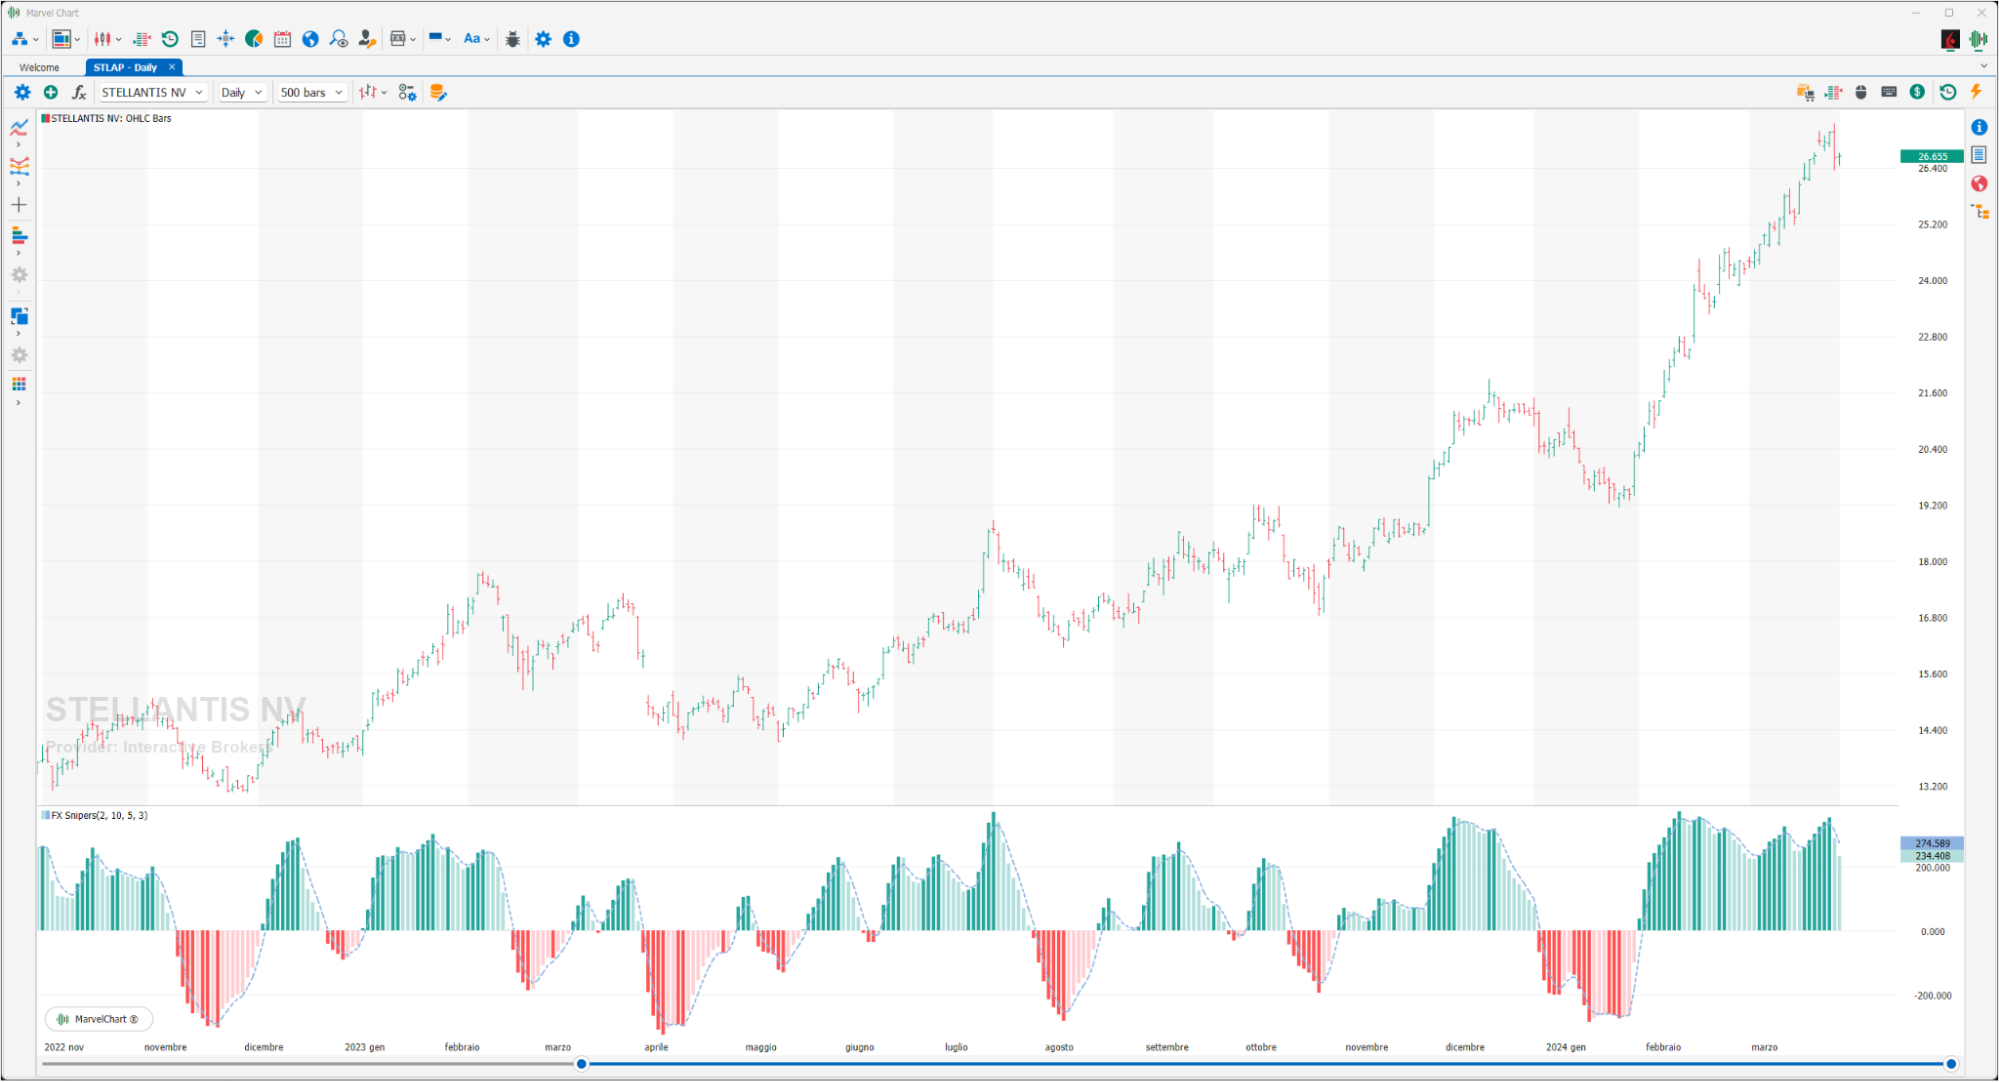Click the MarvelChart logo button
Screen dimensions: 1999x1082
pyautogui.click(x=98, y=1019)
